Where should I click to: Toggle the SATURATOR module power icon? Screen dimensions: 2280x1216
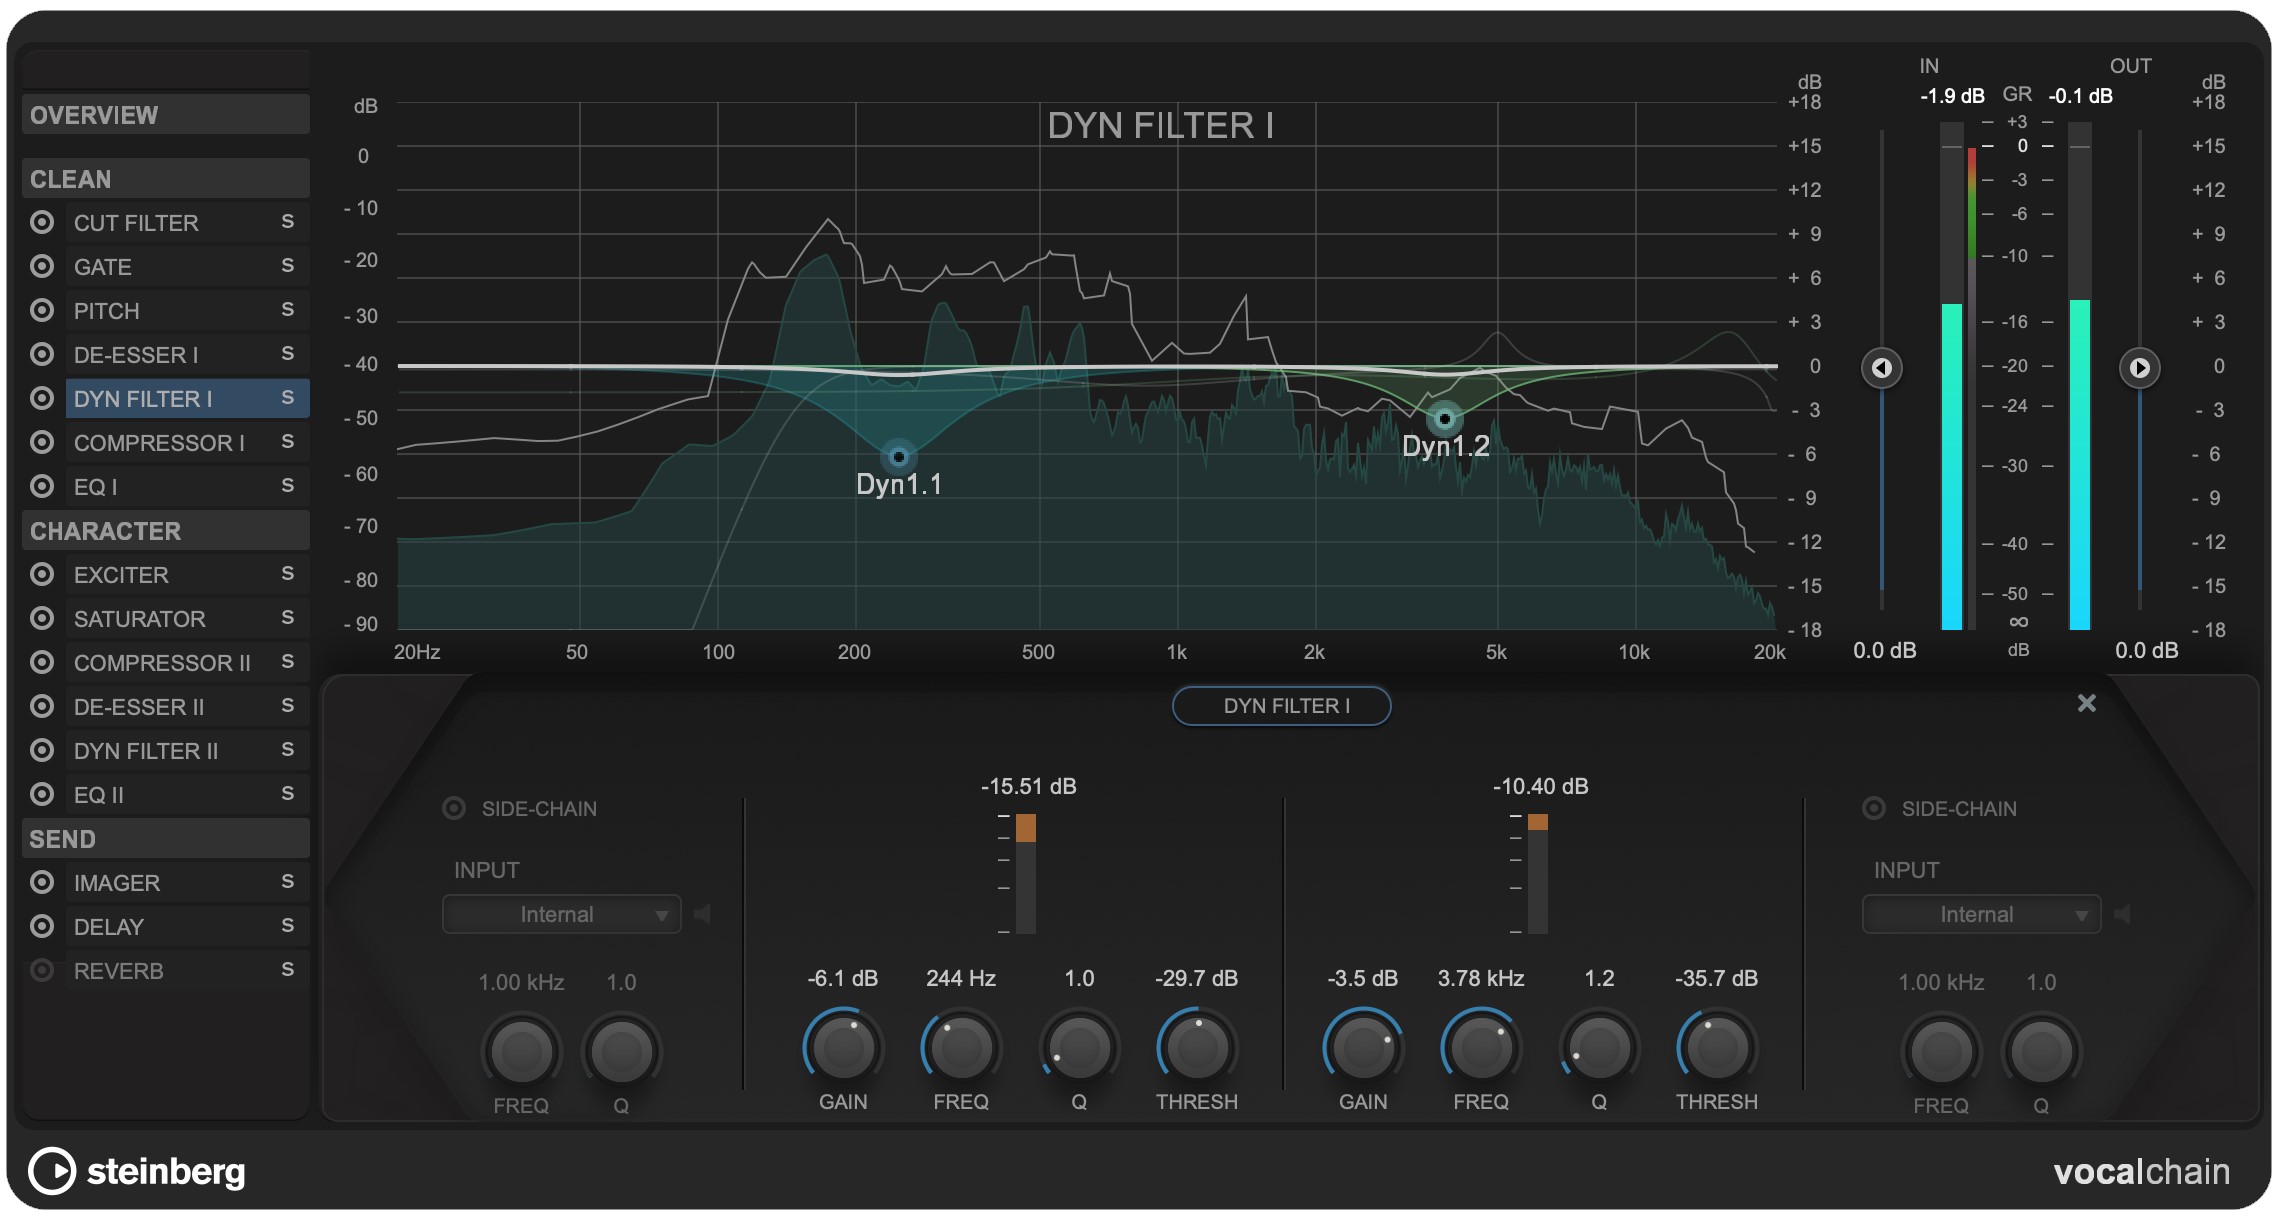coord(41,618)
